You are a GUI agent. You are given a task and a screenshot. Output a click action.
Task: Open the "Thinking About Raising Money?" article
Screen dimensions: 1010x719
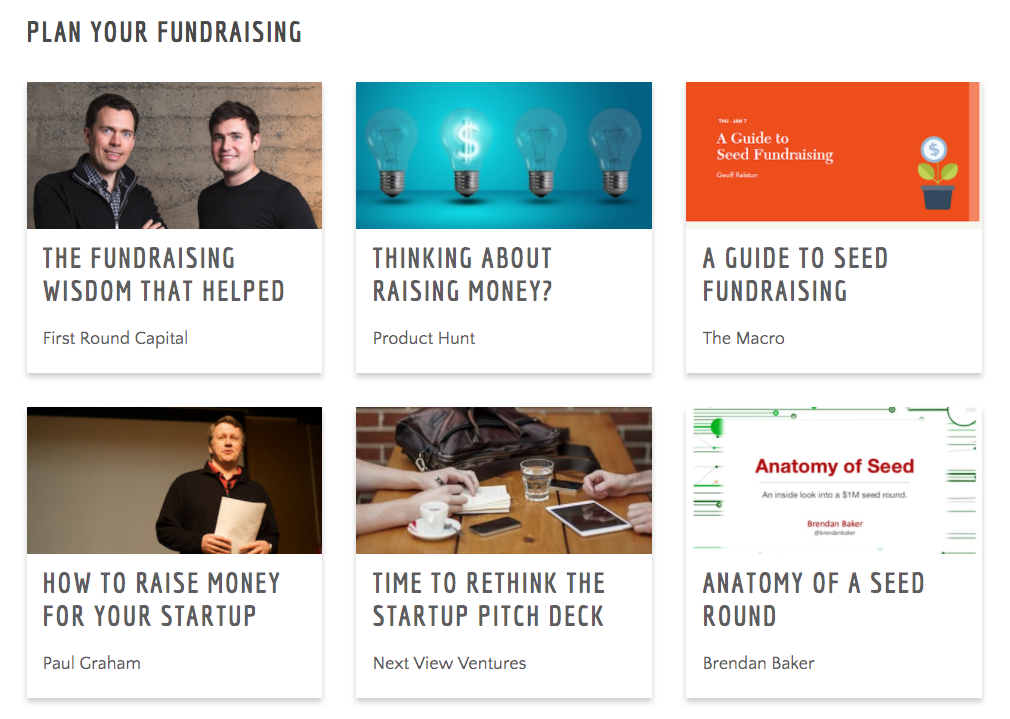(462, 272)
